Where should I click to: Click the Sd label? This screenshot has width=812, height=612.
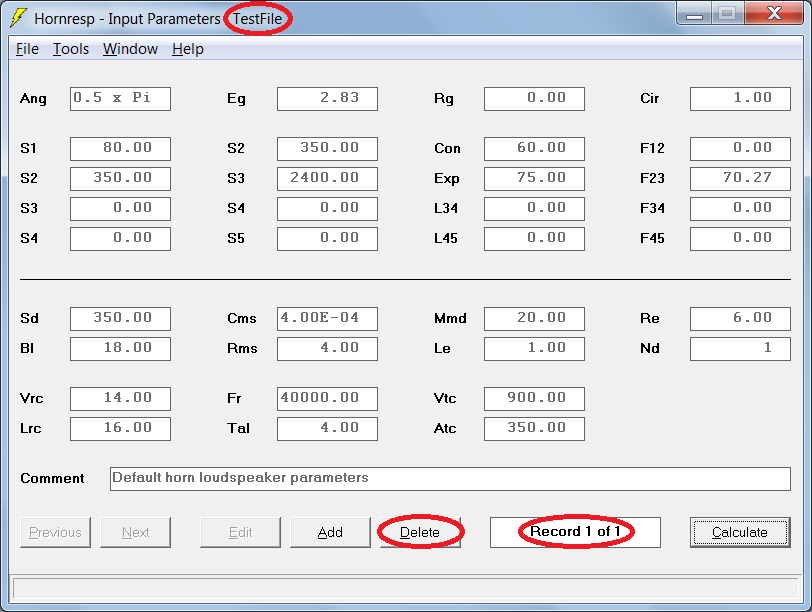[29, 318]
